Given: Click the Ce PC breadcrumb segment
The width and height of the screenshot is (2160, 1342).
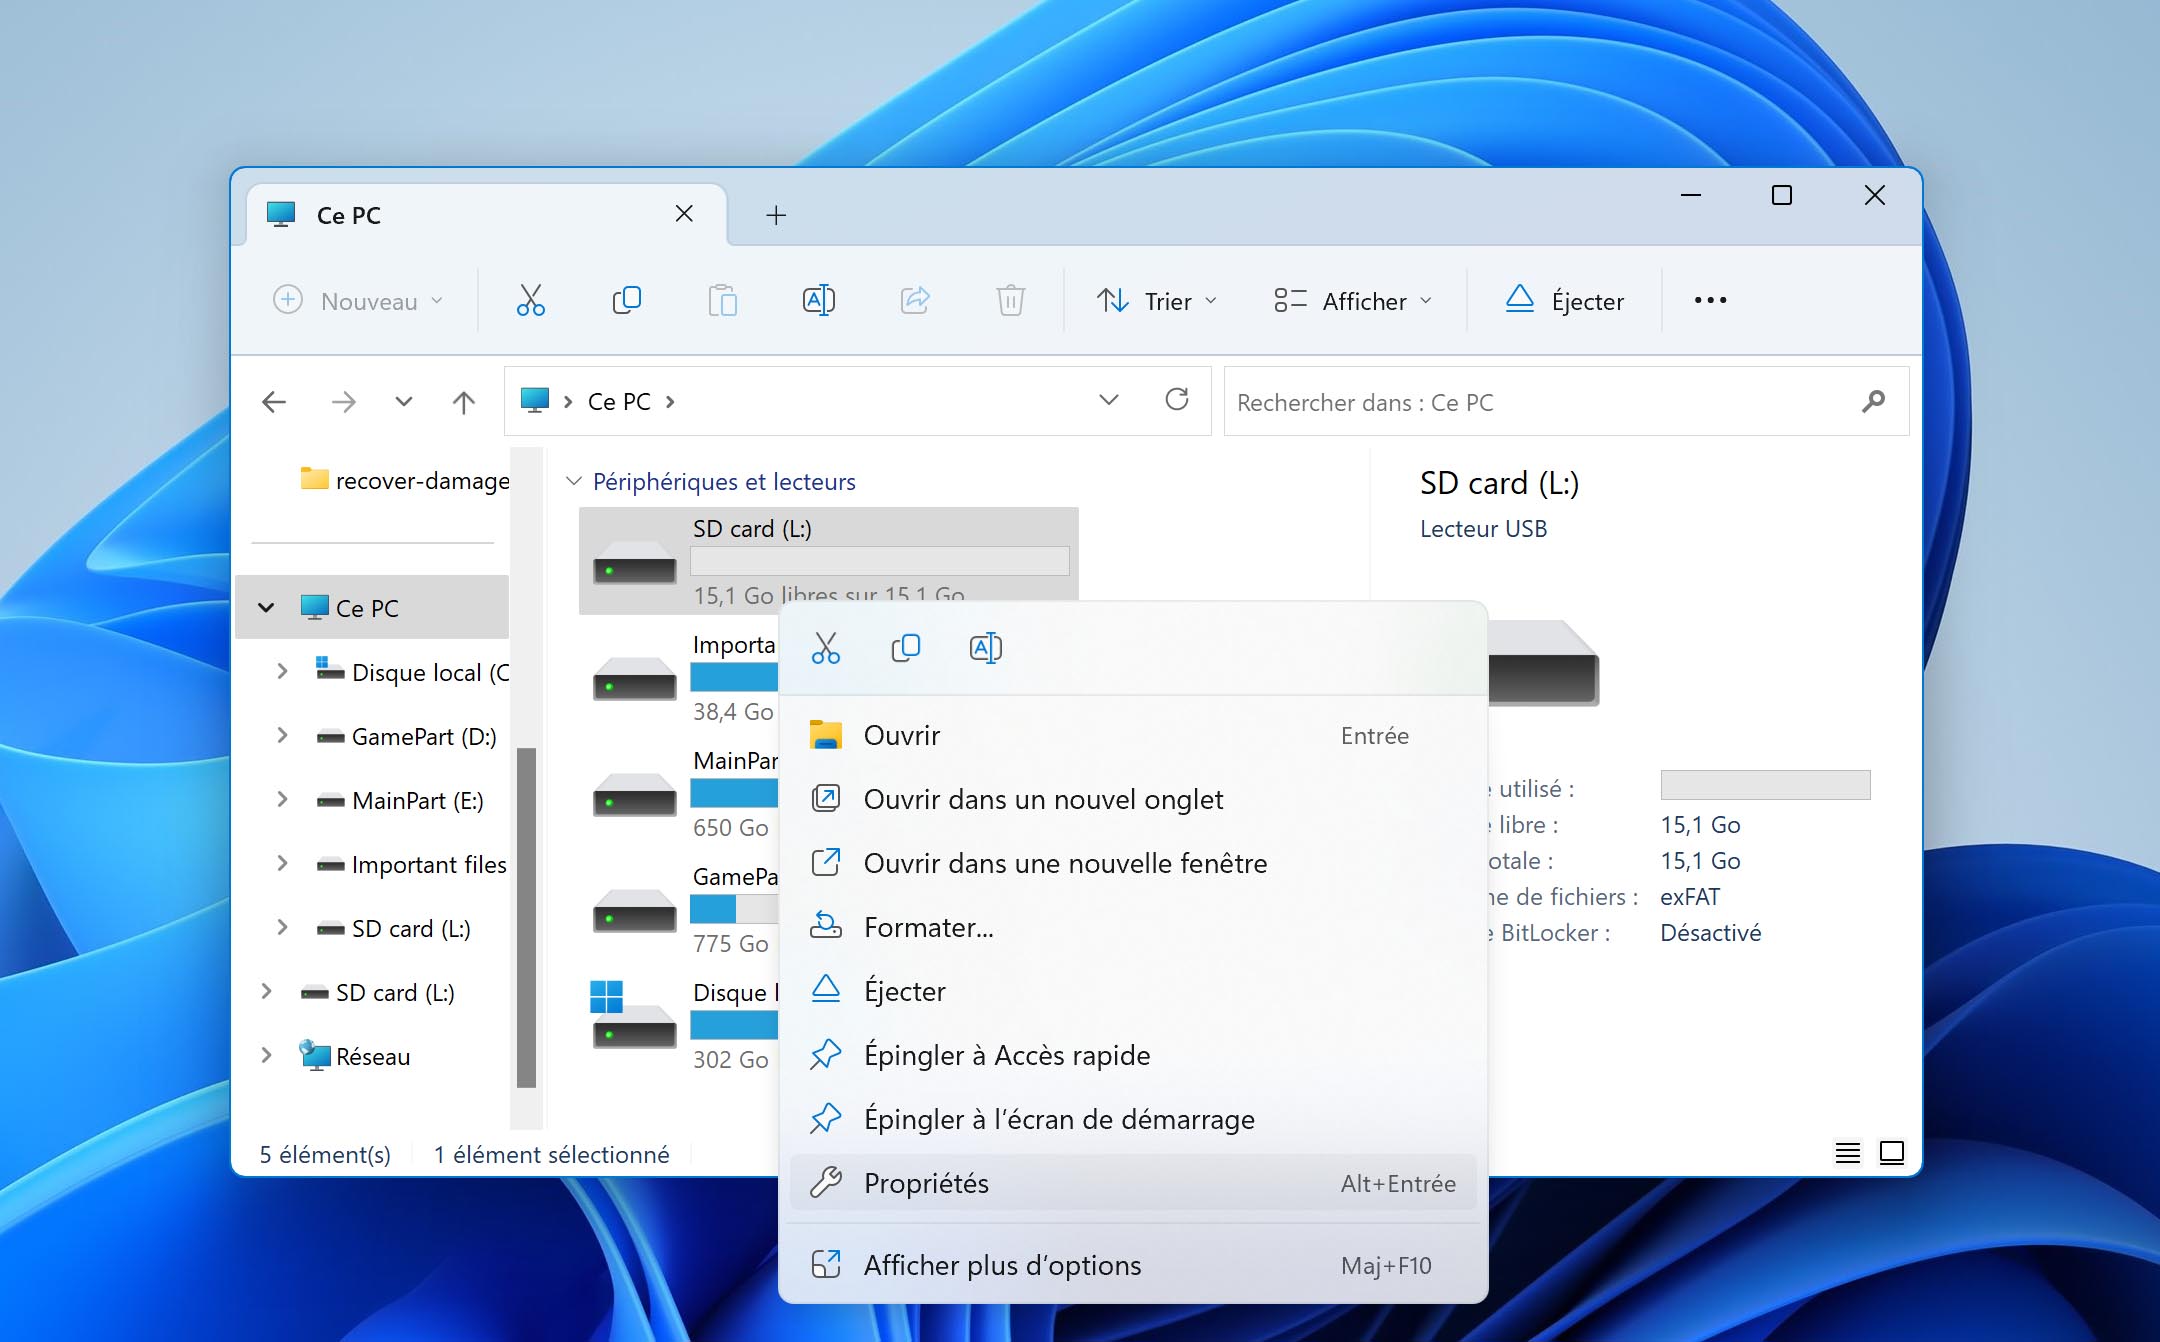Looking at the screenshot, I should (619, 402).
